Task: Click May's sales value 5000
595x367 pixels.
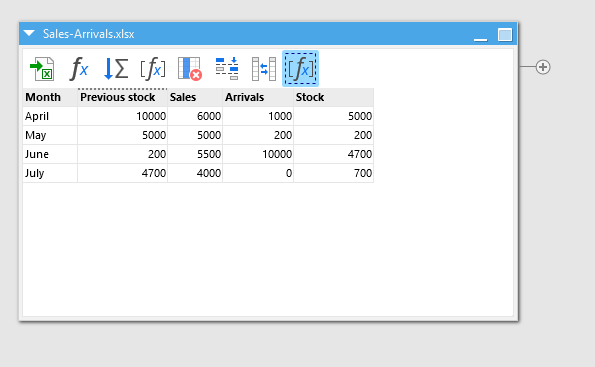Action: pos(195,135)
